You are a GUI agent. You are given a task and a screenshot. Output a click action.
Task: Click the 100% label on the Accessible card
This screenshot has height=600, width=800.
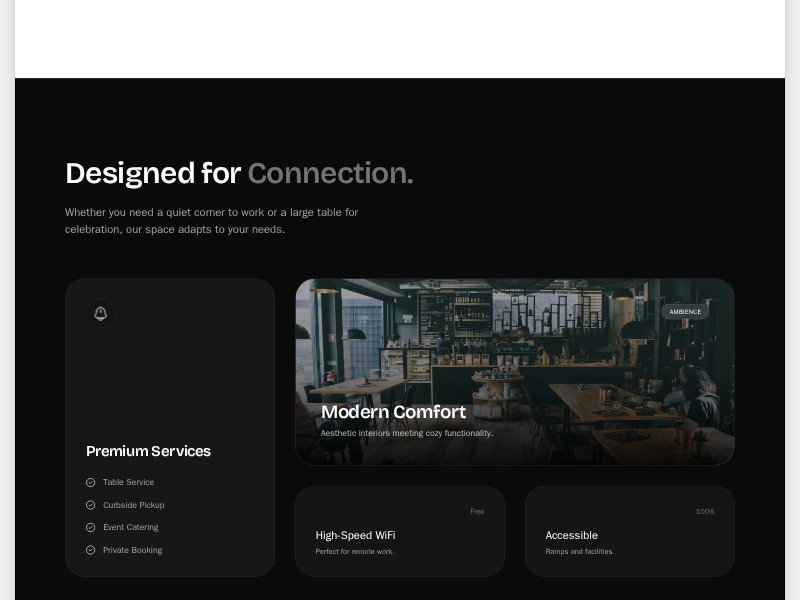(x=705, y=511)
